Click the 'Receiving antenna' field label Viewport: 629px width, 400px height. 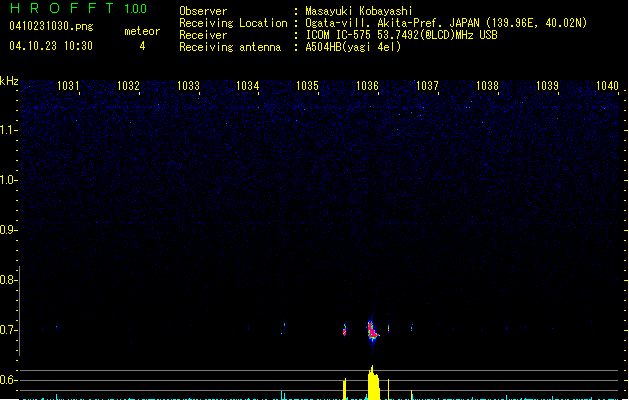230,47
